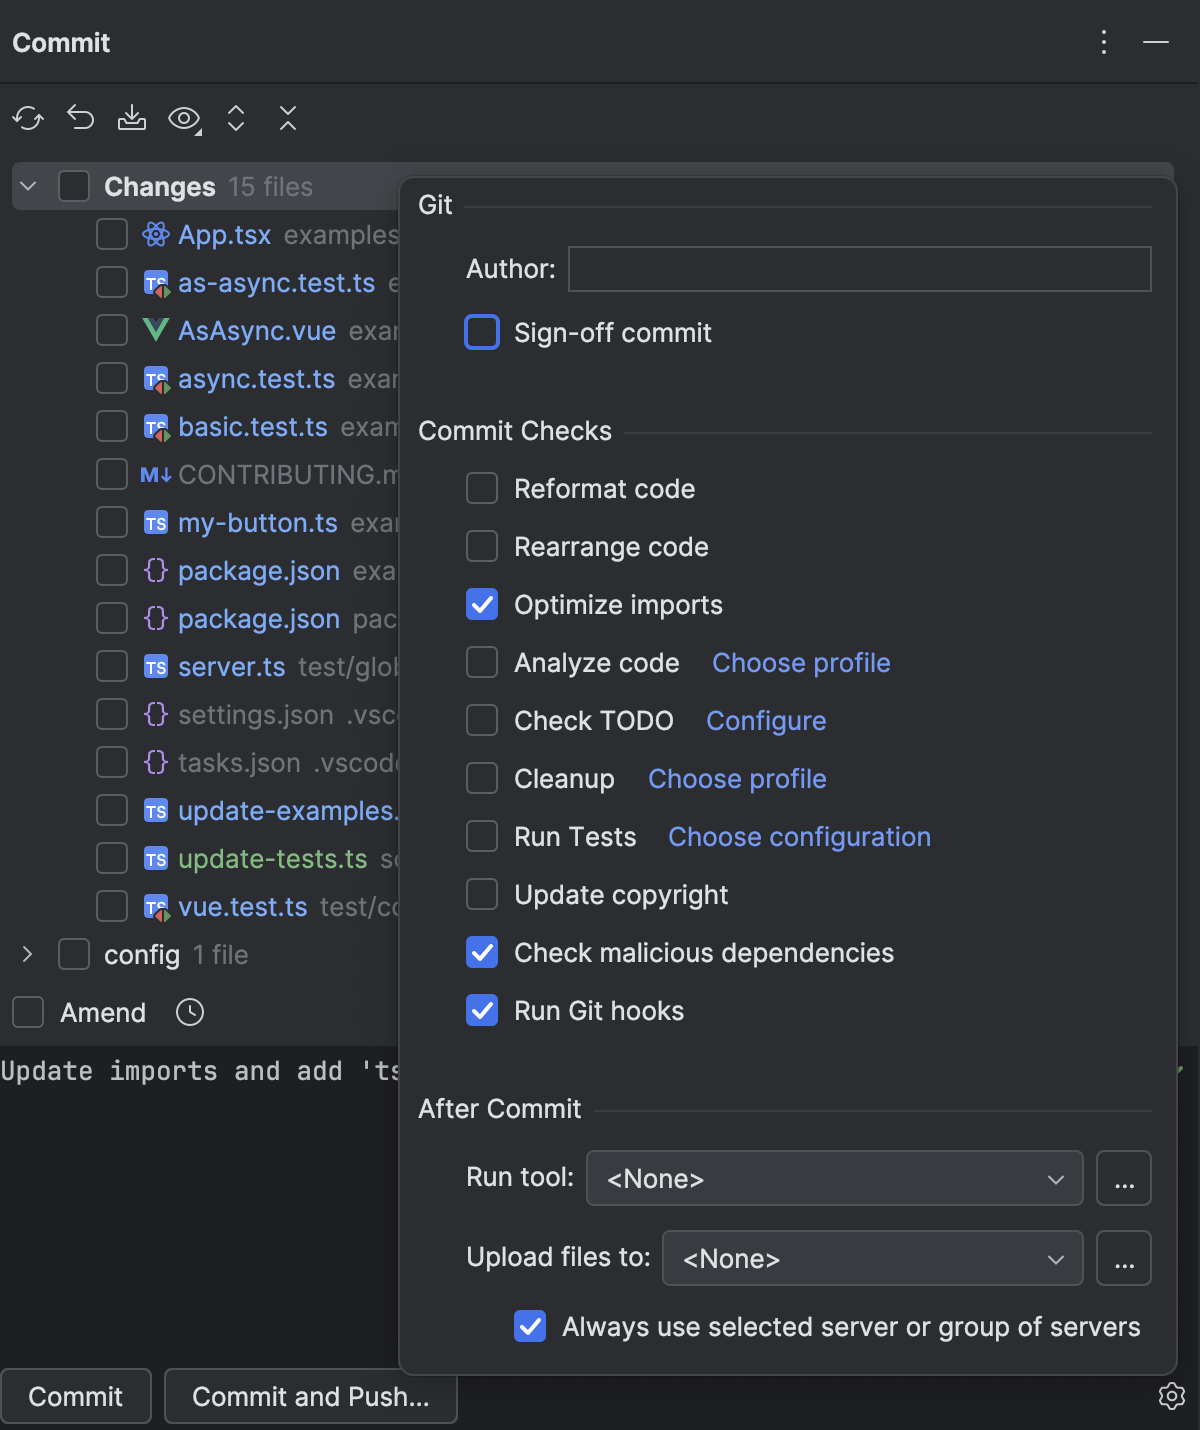The width and height of the screenshot is (1200, 1430).
Task: Open commit message history clock icon
Action: pos(190,1012)
